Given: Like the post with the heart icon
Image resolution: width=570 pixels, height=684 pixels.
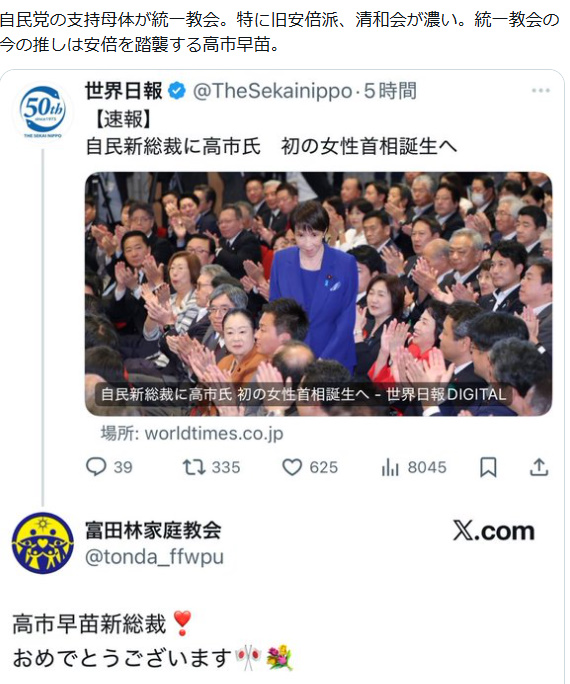Looking at the screenshot, I should [x=292, y=467].
